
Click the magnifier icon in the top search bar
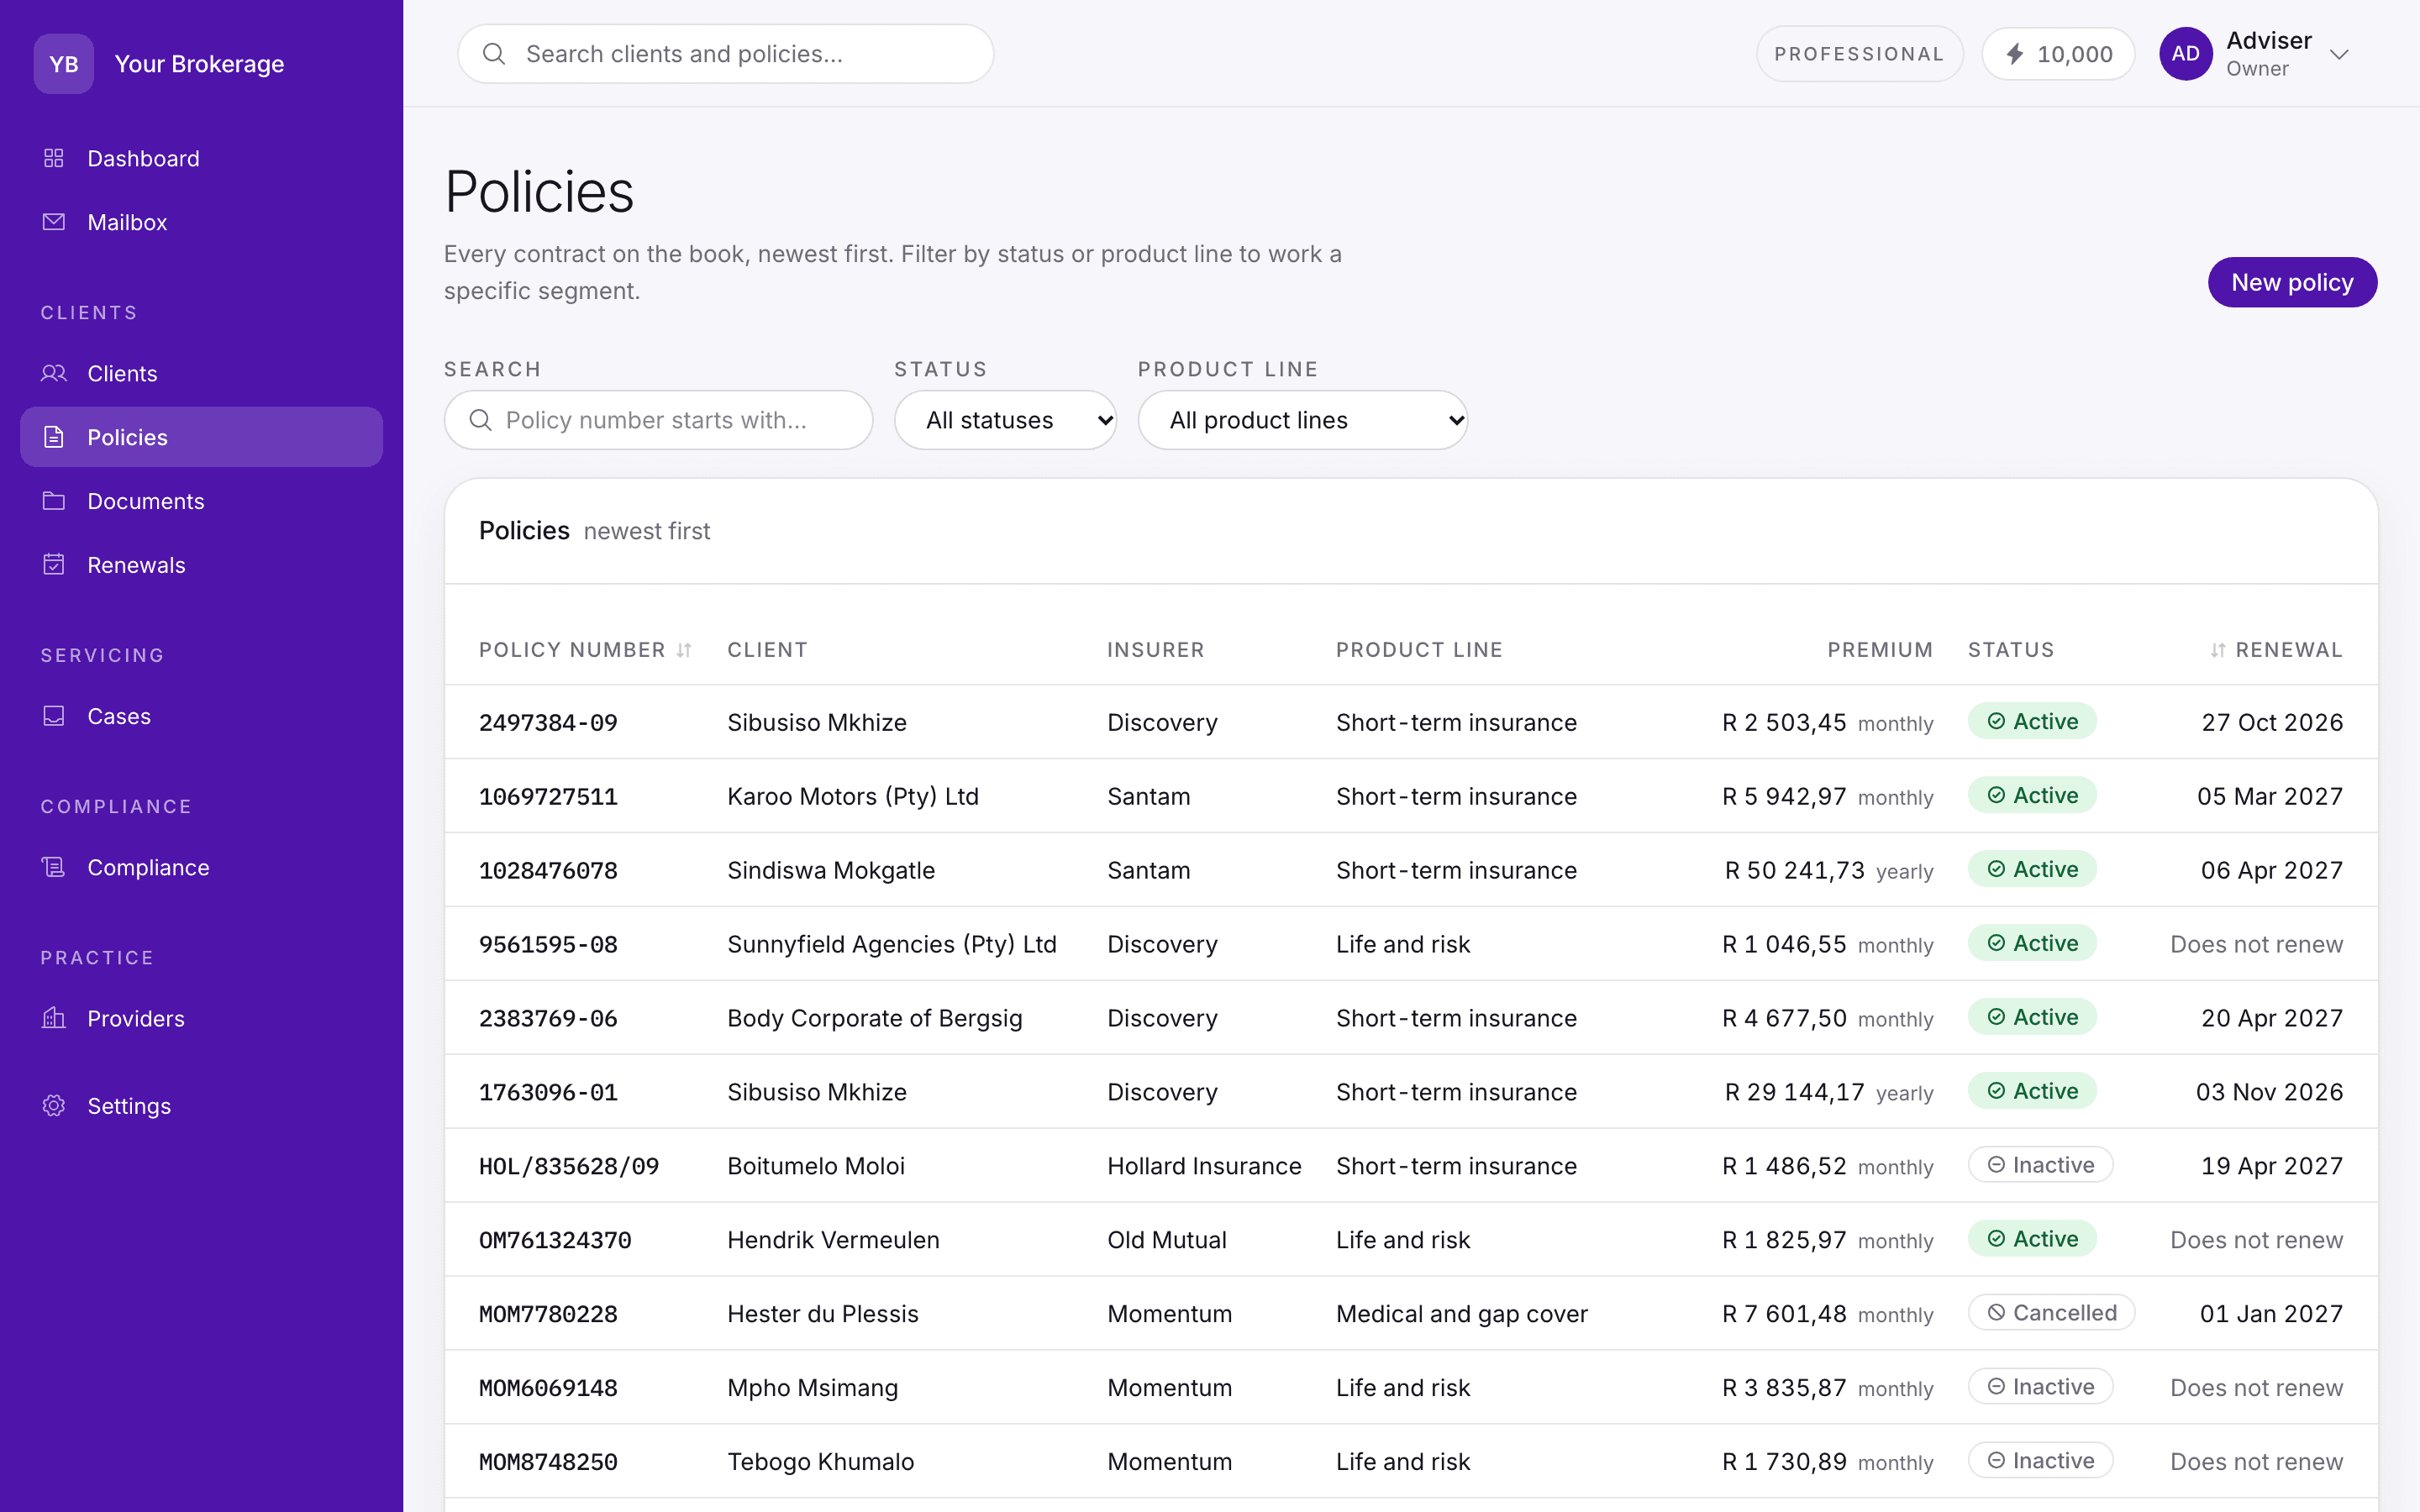tap(494, 54)
